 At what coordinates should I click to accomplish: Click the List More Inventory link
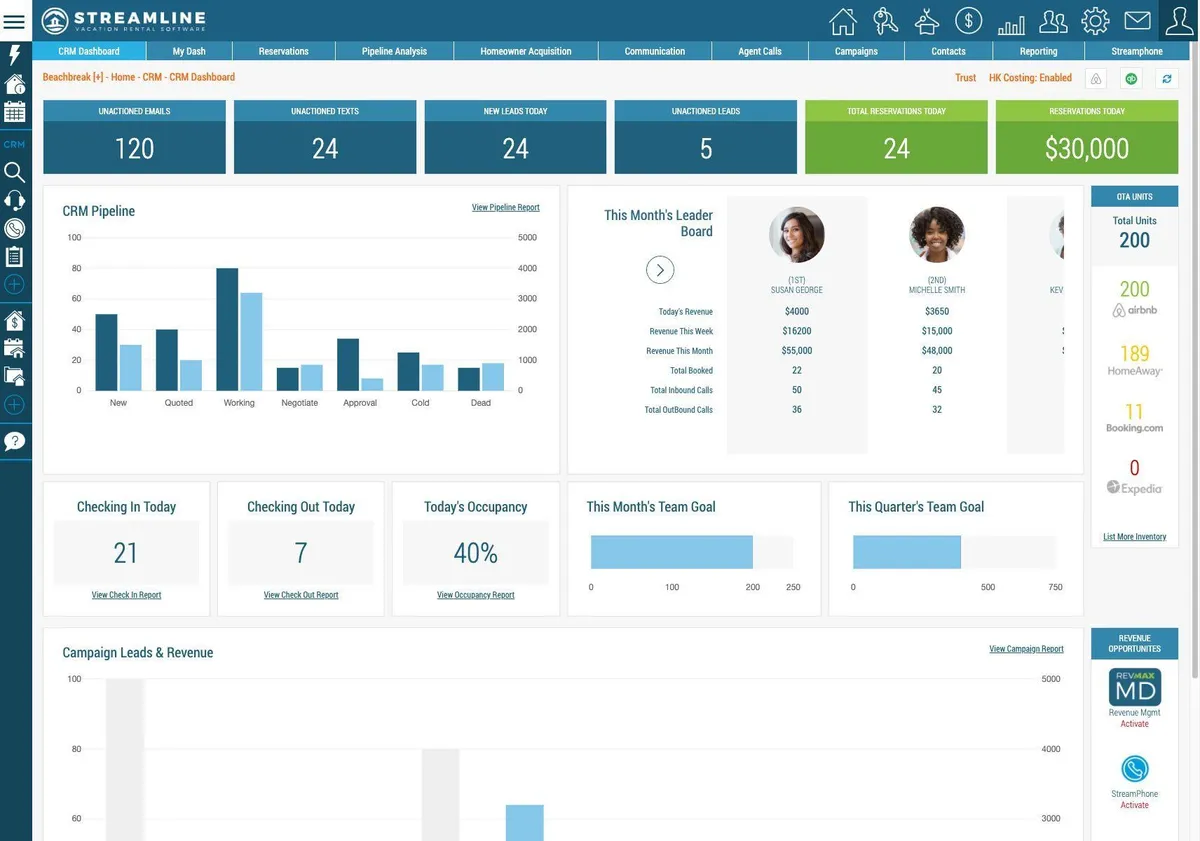tap(1135, 537)
